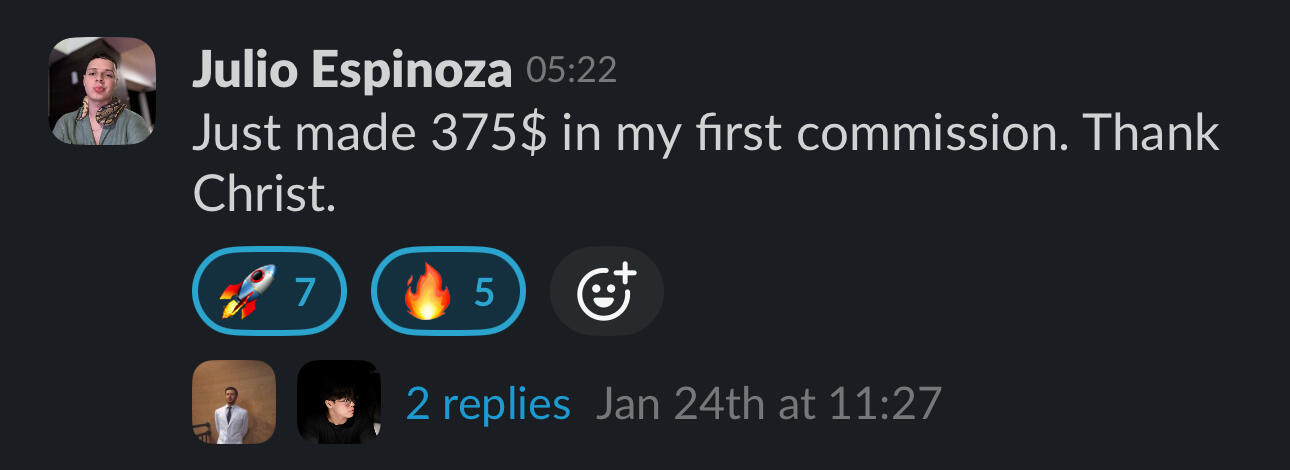The image size is (1290, 470).
Task: Click the 375$ amount in the message
Action: (489, 134)
